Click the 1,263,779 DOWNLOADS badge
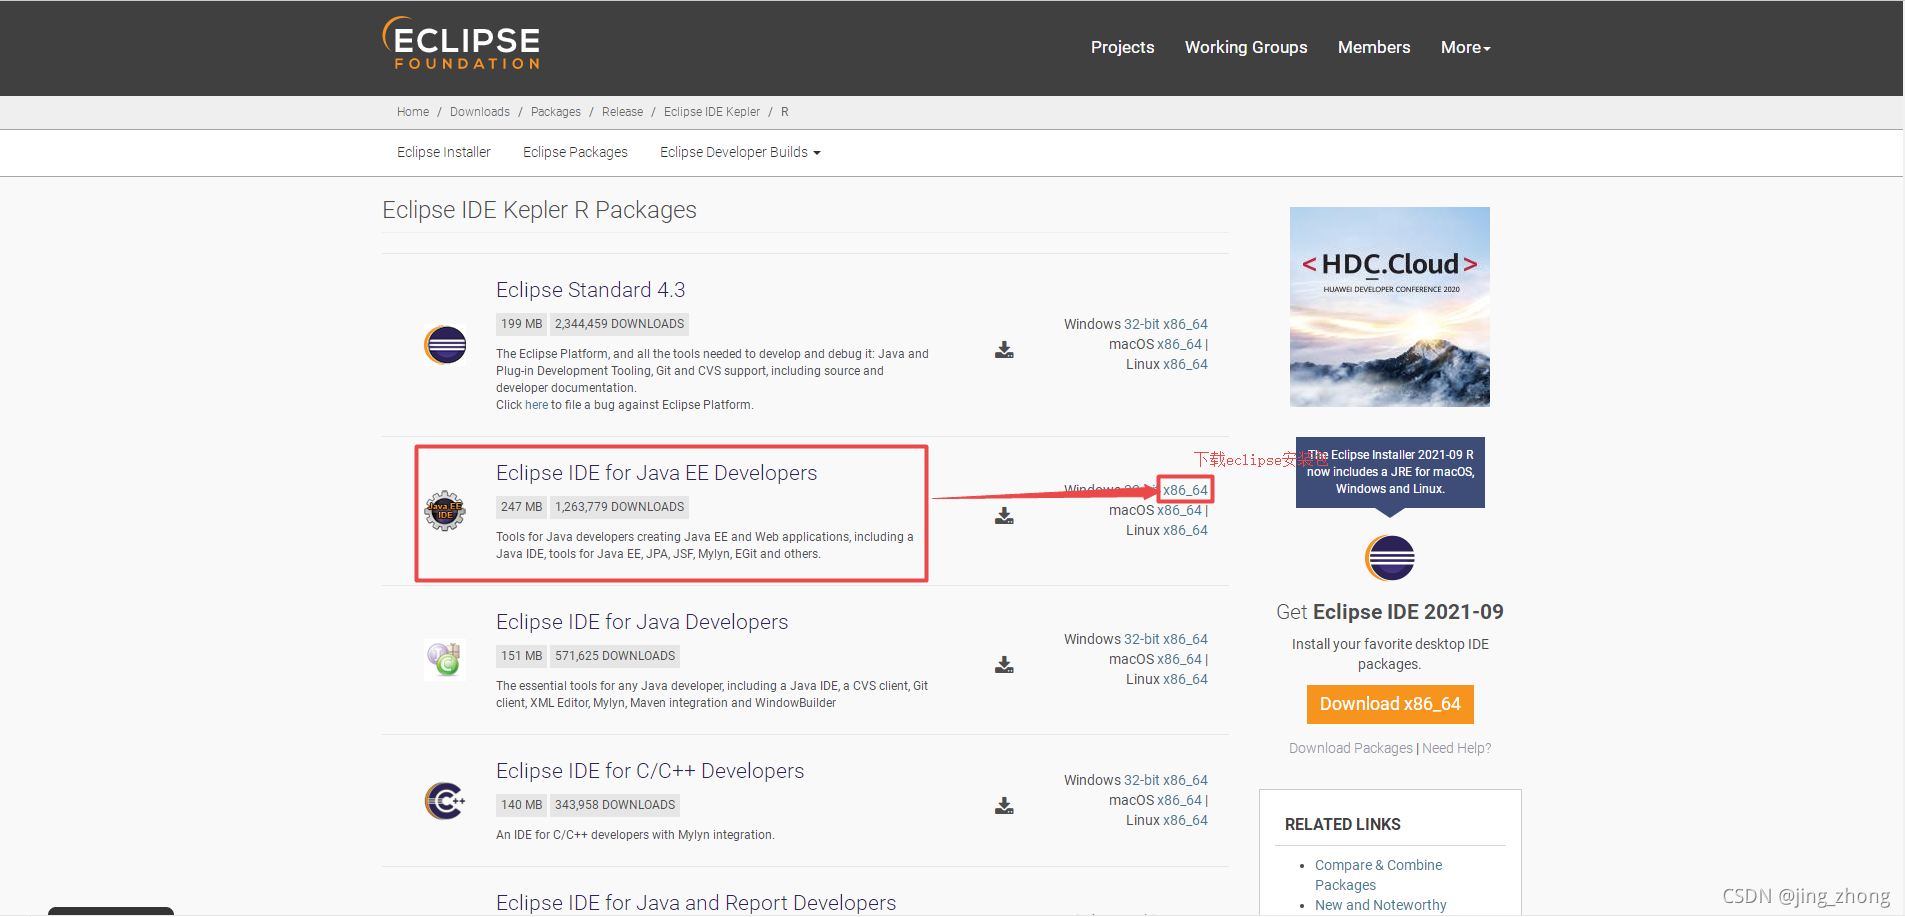1905x917 pixels. [619, 507]
